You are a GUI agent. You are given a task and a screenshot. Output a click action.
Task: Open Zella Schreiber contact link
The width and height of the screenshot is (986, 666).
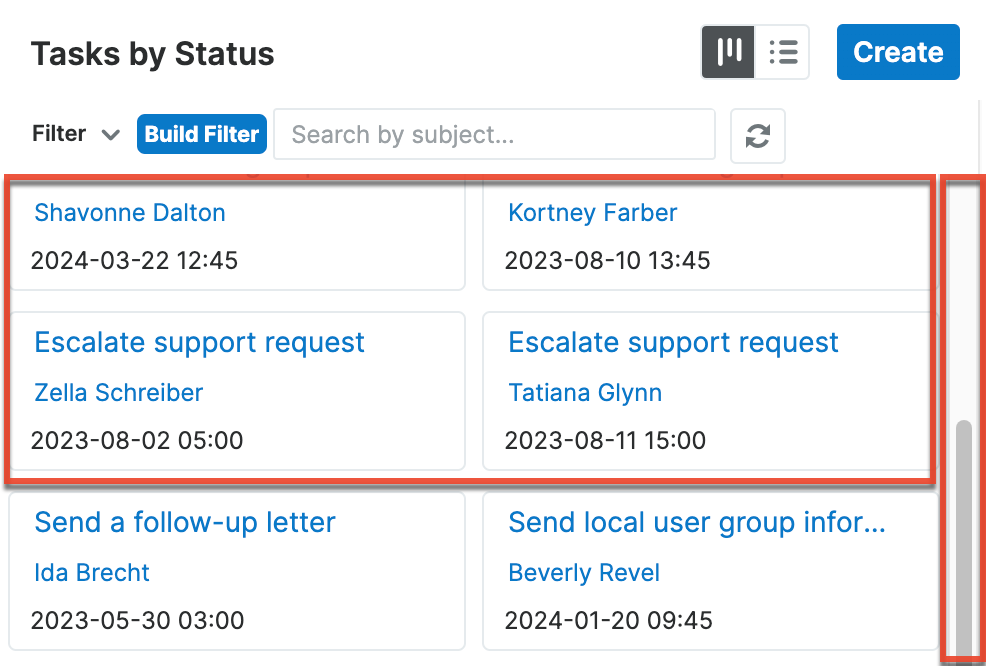click(118, 393)
